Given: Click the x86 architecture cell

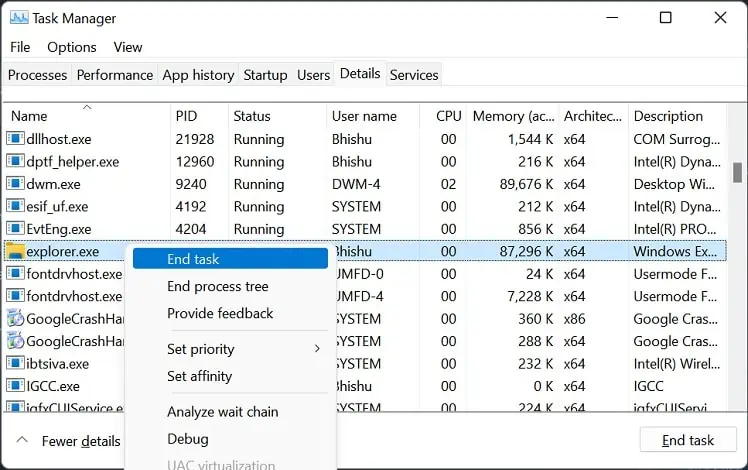Looking at the screenshot, I should point(574,318).
